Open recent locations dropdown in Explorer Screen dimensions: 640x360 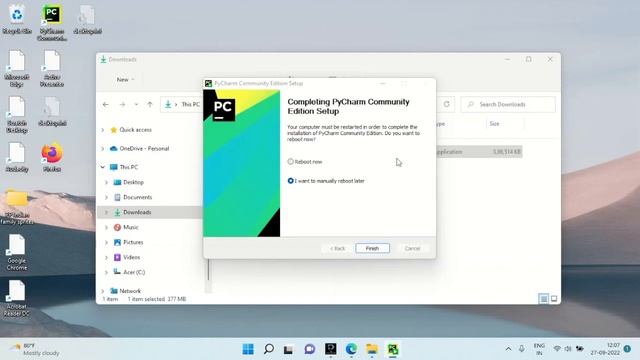[x=136, y=104]
